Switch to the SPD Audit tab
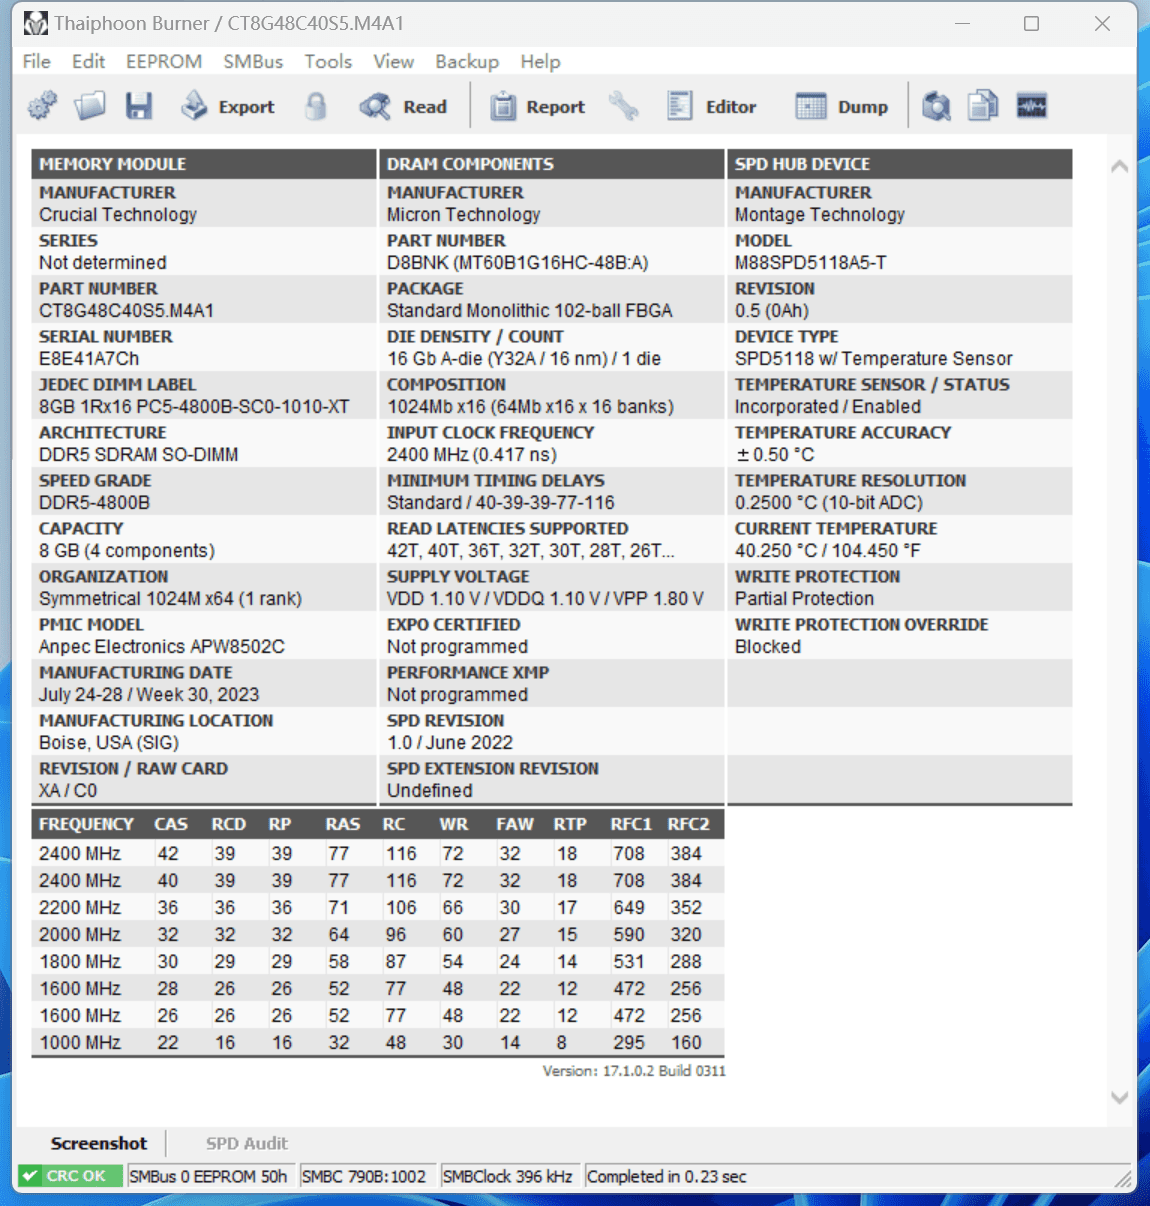Screen dimensions: 1150x1206 (246, 1143)
